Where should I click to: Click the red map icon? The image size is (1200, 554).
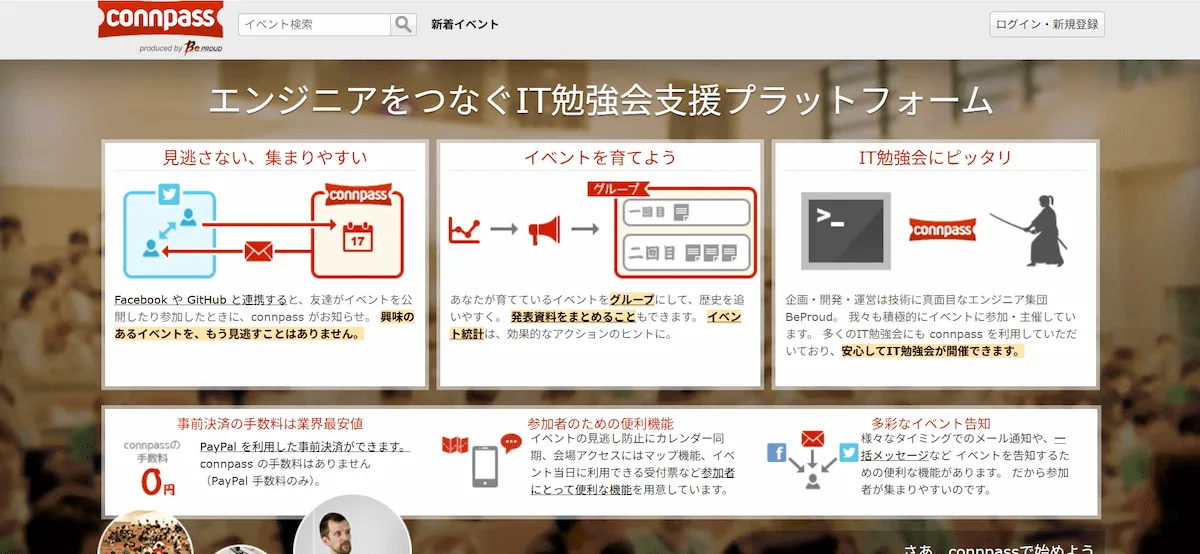[456, 444]
